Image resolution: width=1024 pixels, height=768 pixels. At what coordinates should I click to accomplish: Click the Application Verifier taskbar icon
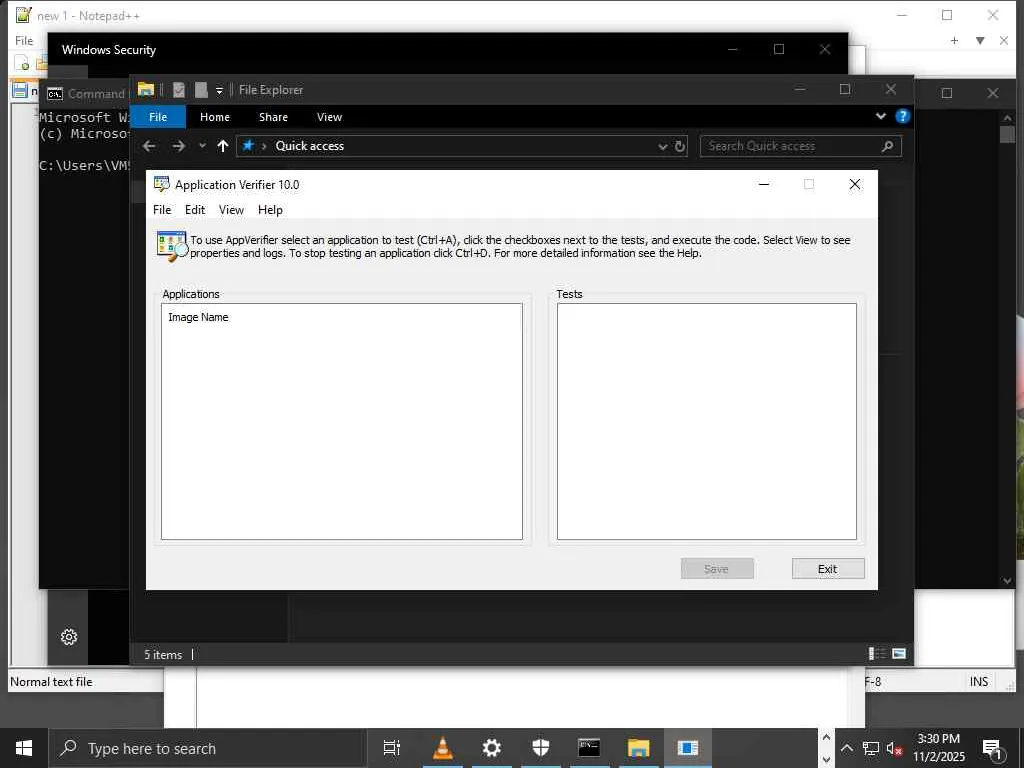pos(687,748)
